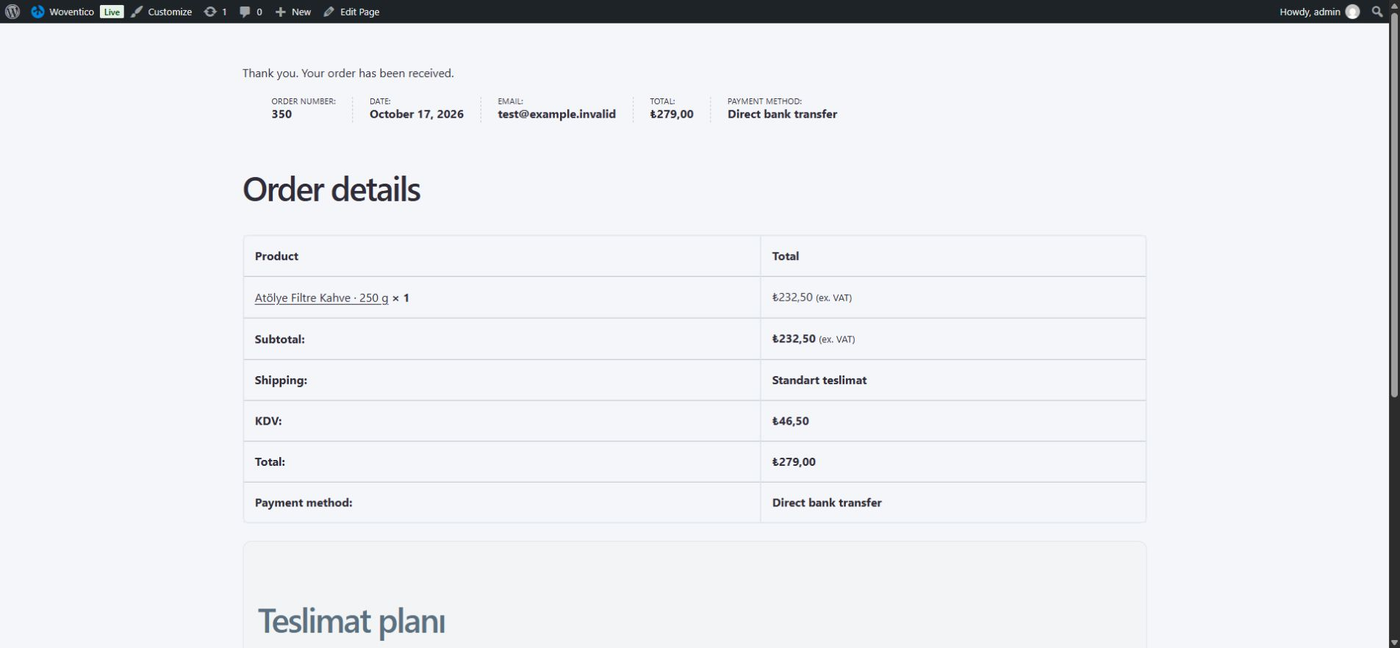Open the pending updates icon
The width and height of the screenshot is (1400, 648).
coord(210,12)
